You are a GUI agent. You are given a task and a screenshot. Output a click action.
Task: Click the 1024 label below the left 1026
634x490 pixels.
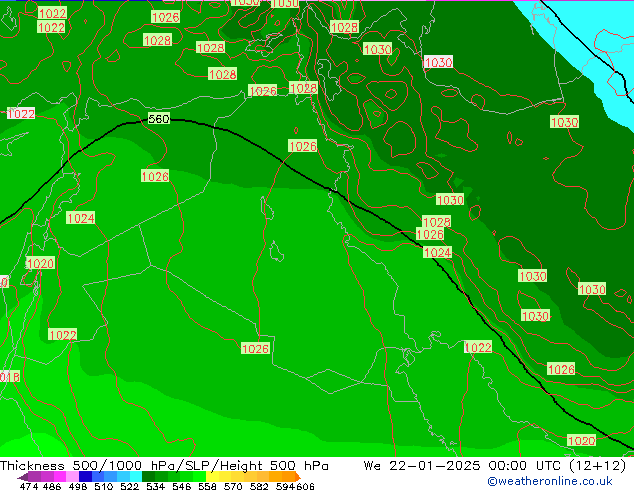80,218
